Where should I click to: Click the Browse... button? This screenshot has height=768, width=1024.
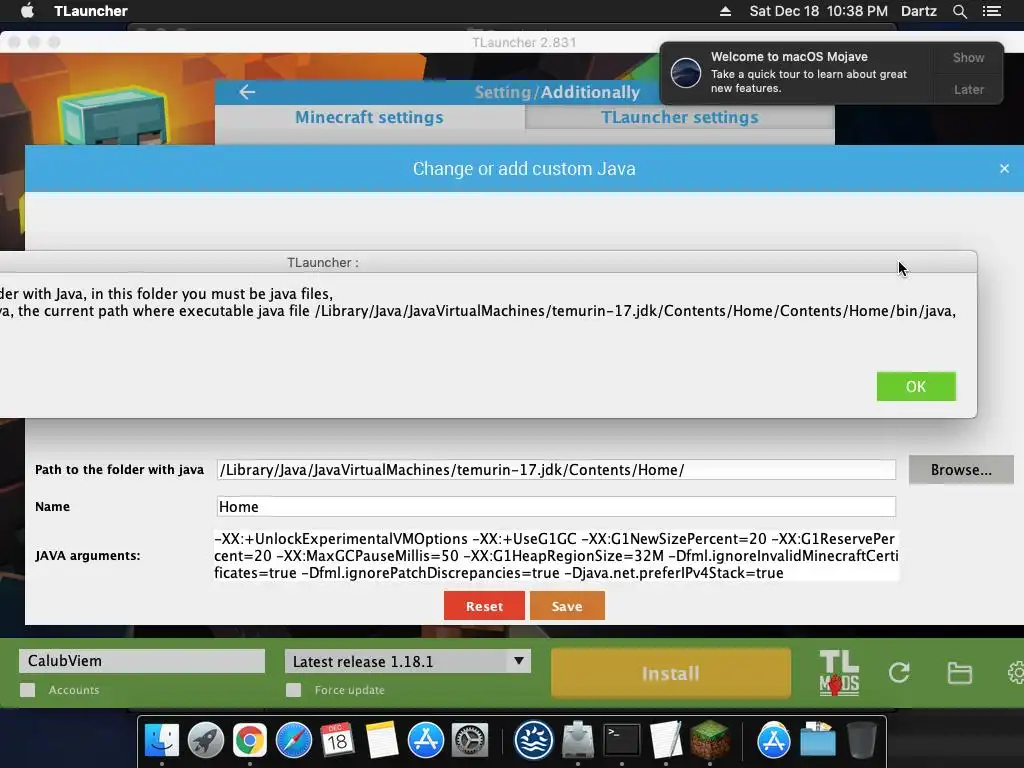961,470
